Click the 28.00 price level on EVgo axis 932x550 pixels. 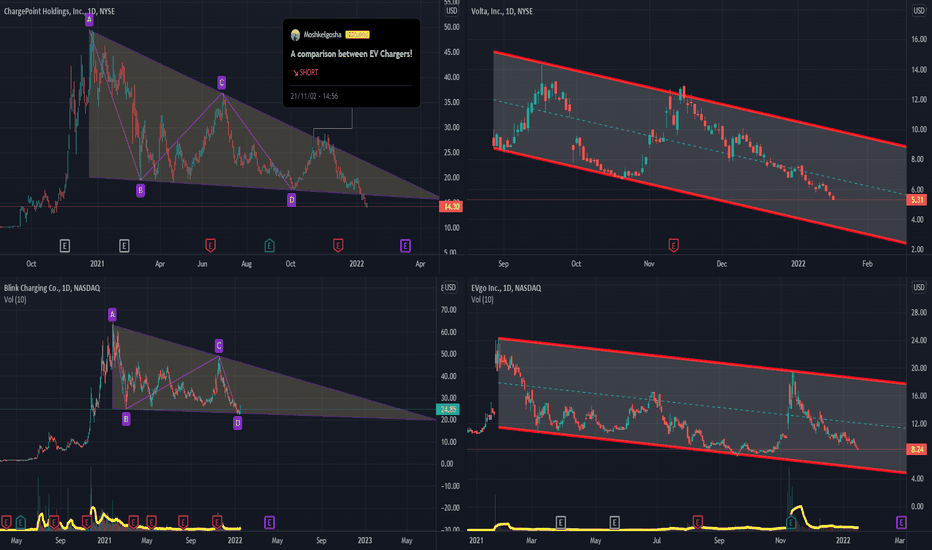pos(919,312)
